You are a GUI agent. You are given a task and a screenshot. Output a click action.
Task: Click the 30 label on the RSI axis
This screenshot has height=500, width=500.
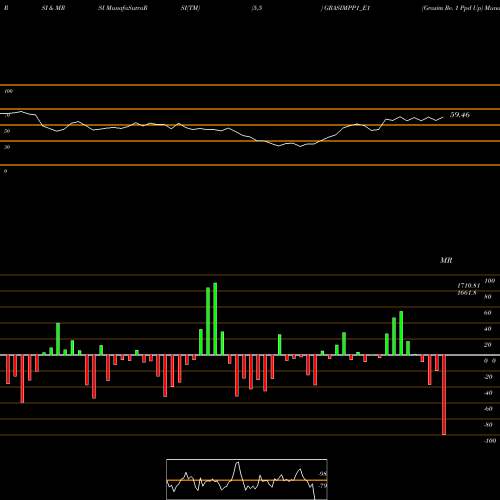pyautogui.click(x=7, y=147)
